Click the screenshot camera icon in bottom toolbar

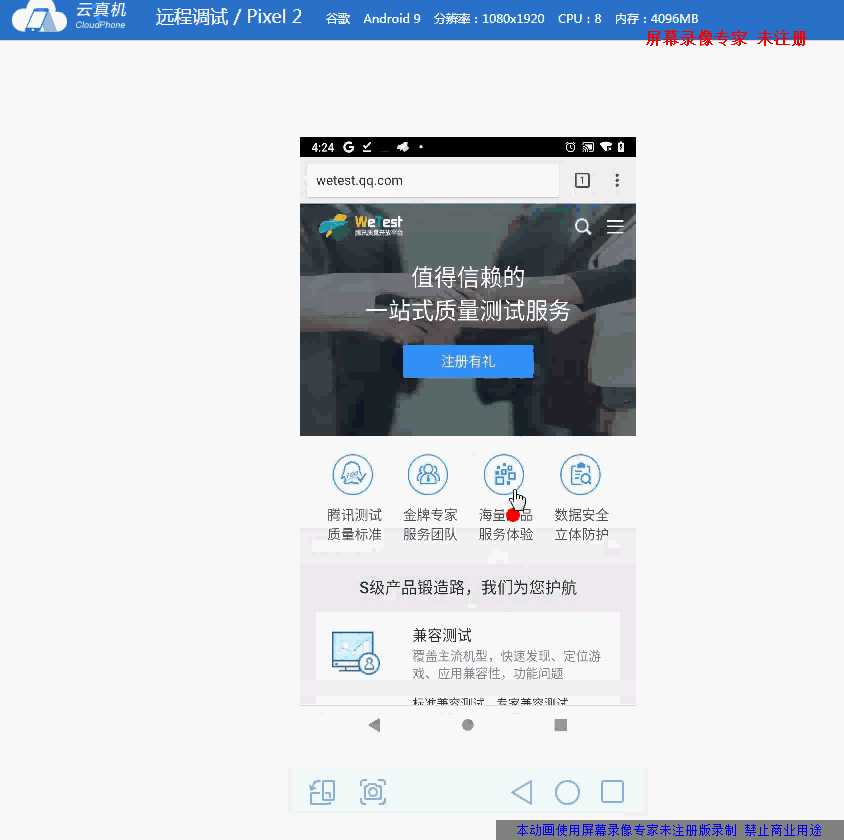pyautogui.click(x=373, y=792)
